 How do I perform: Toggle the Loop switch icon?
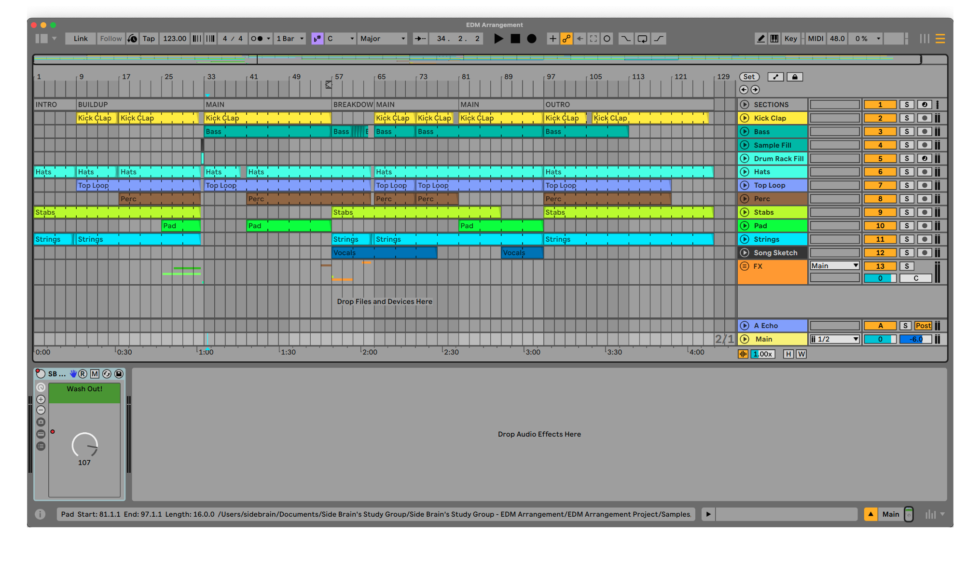coord(642,39)
